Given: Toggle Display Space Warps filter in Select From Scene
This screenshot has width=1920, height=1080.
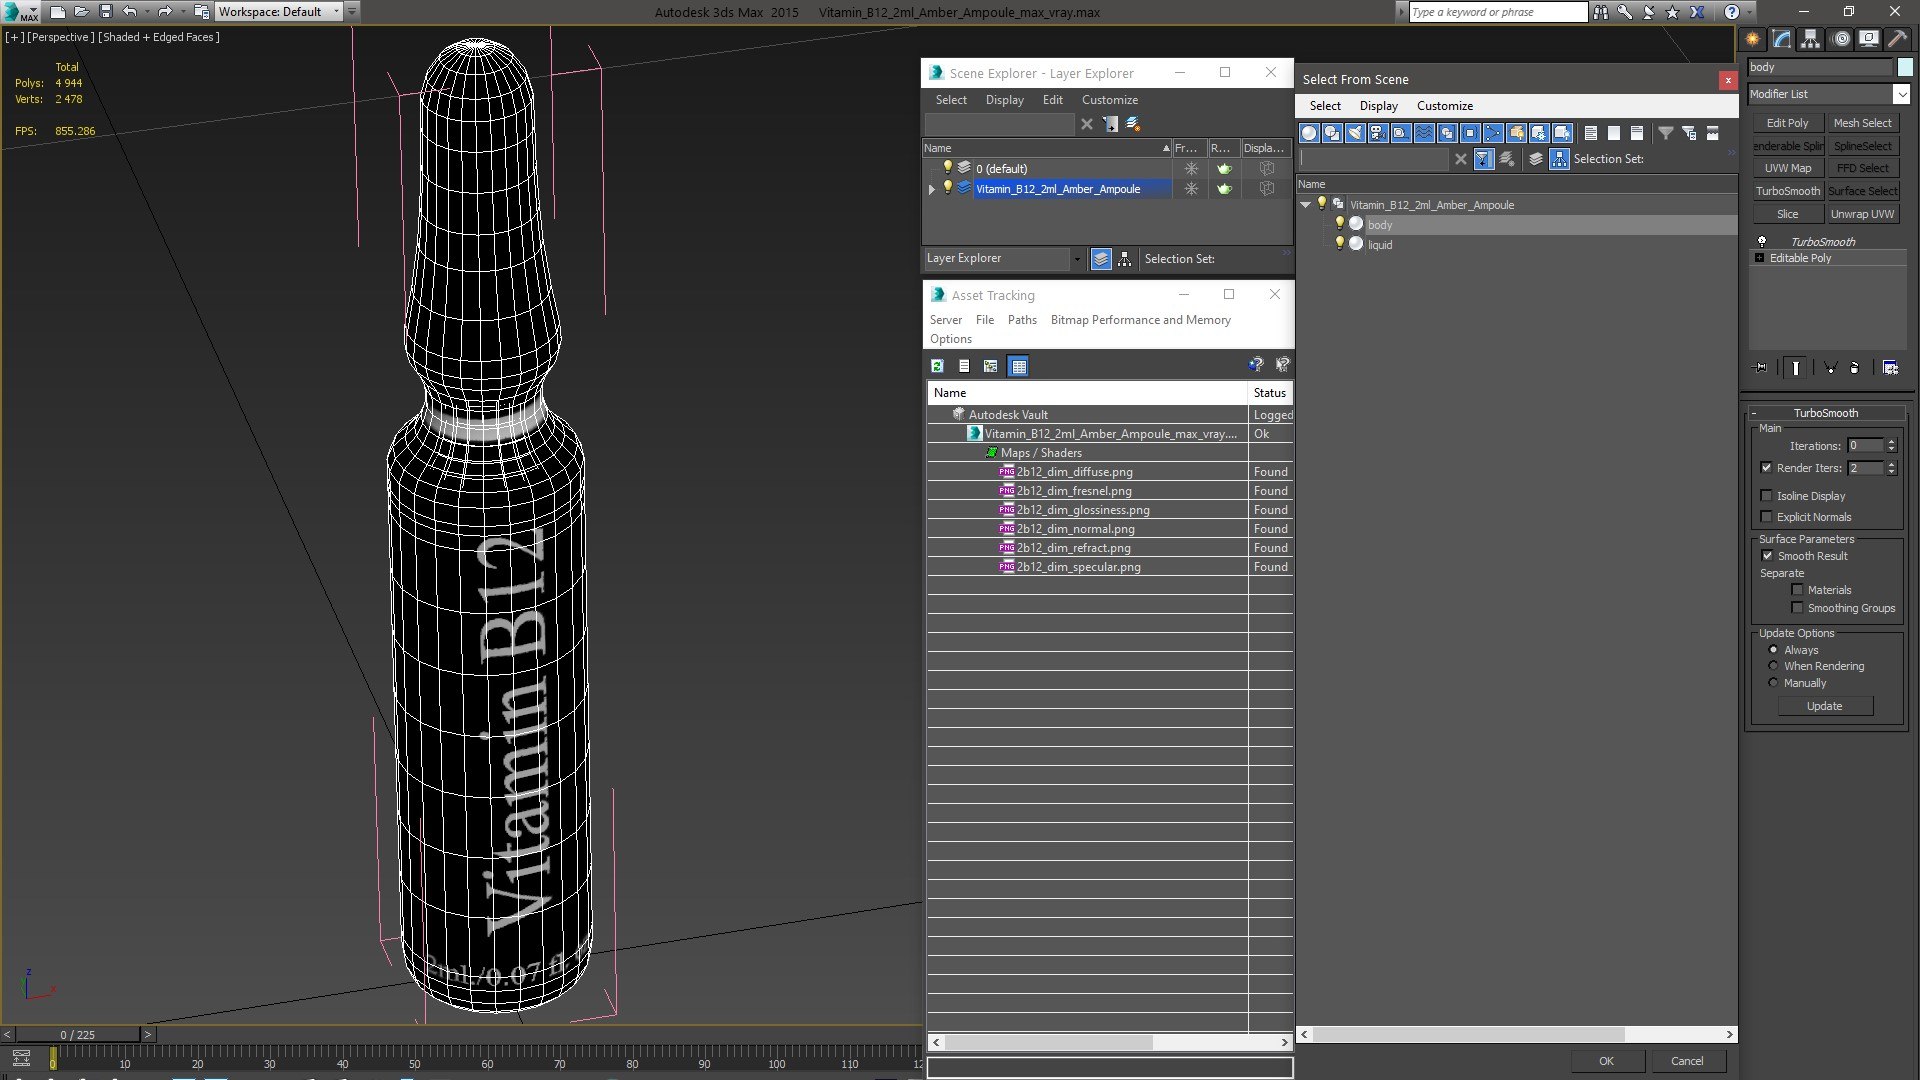Looking at the screenshot, I should [x=1424, y=133].
